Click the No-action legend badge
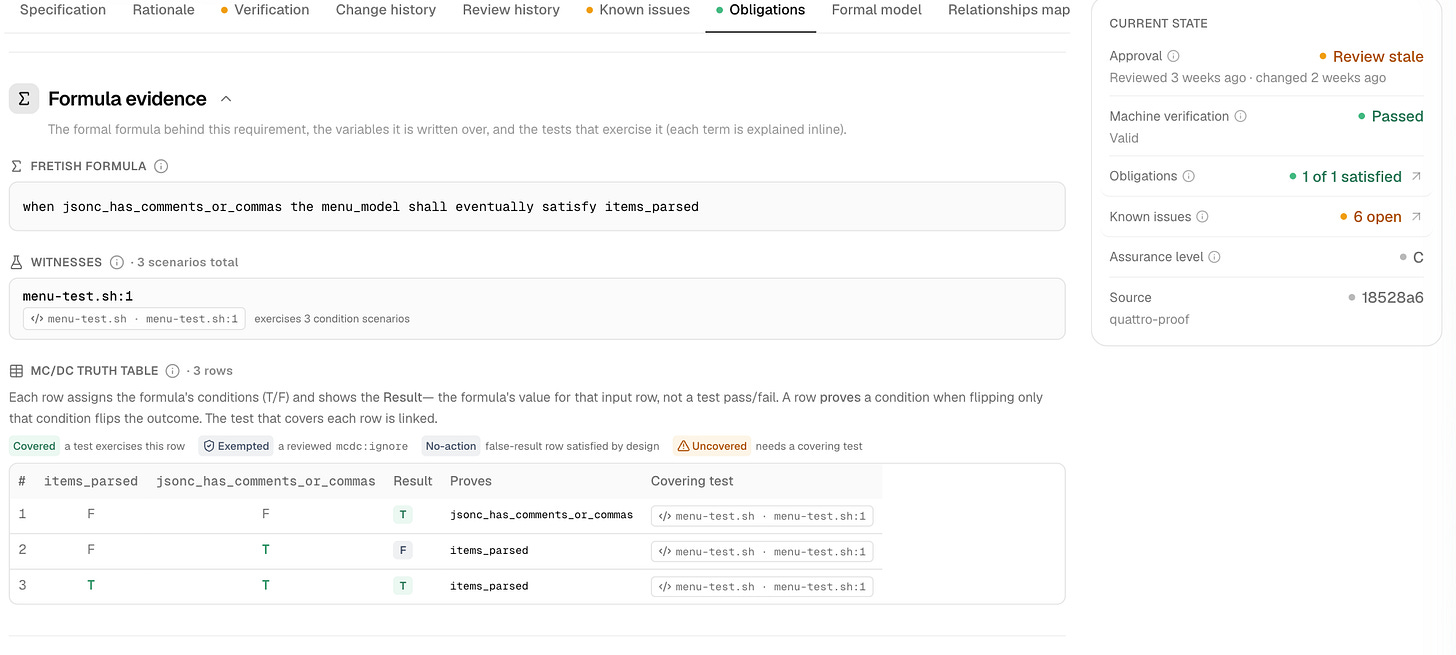Image resolution: width=1456 pixels, height=655 pixels. pos(450,446)
